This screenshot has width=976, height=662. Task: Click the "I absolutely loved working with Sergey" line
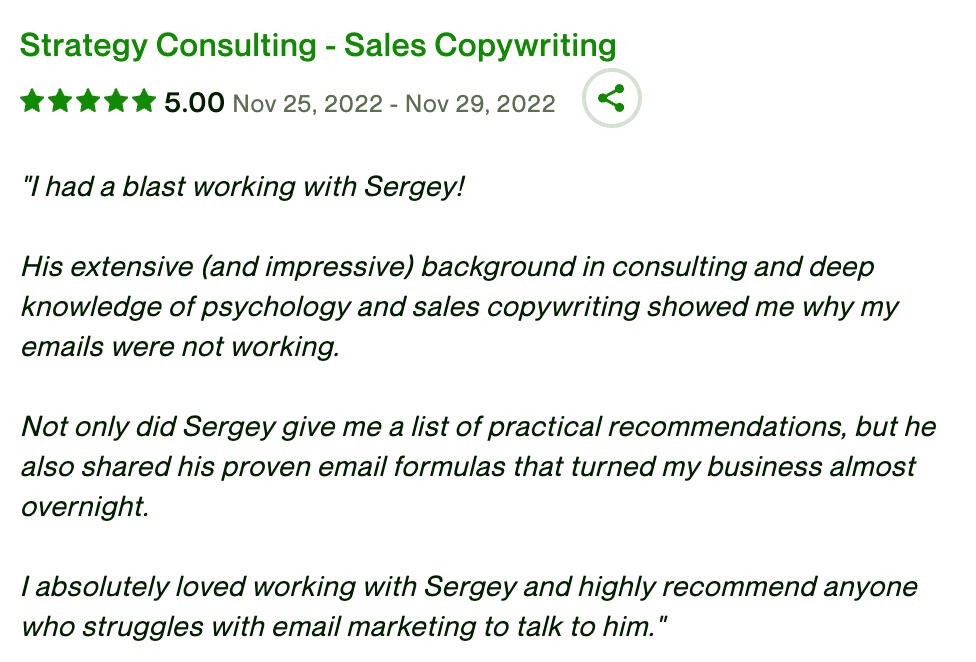(469, 587)
